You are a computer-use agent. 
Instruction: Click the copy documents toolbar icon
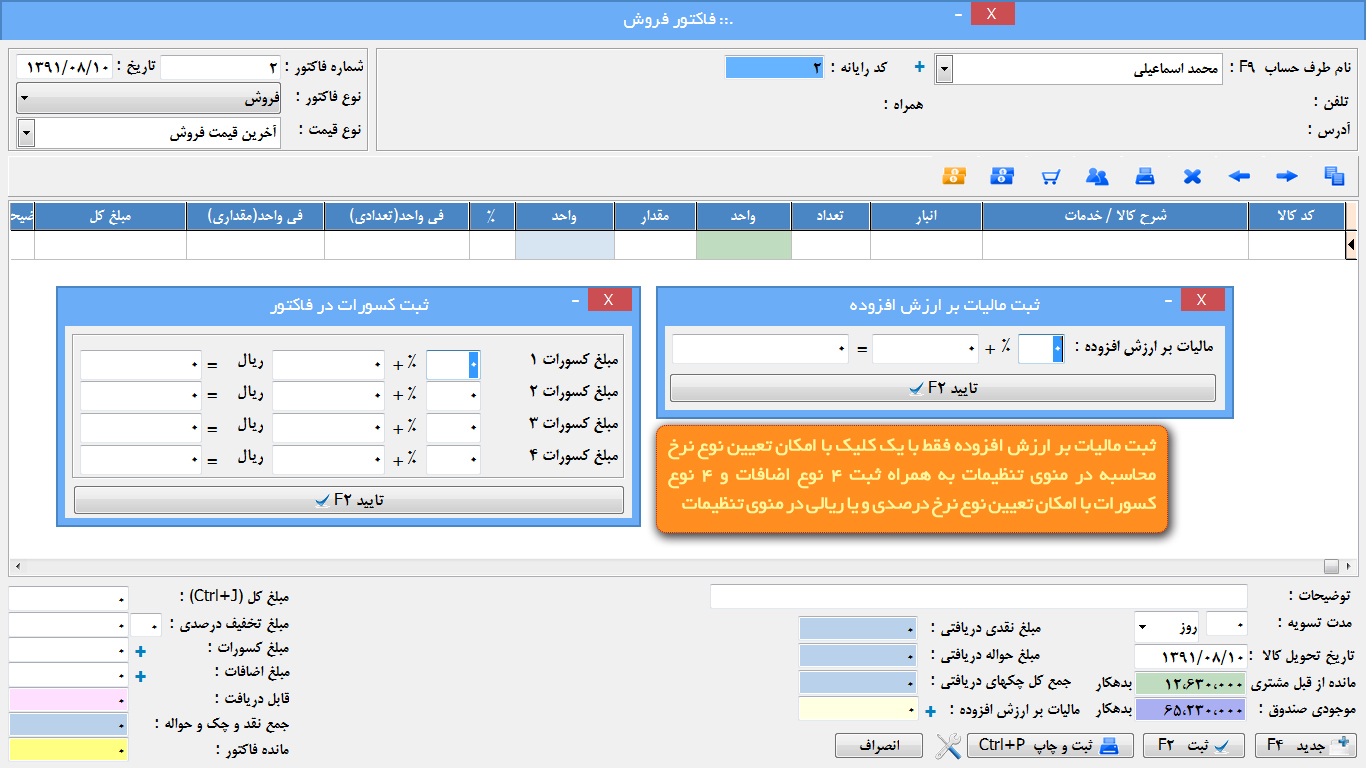[x=1334, y=177]
